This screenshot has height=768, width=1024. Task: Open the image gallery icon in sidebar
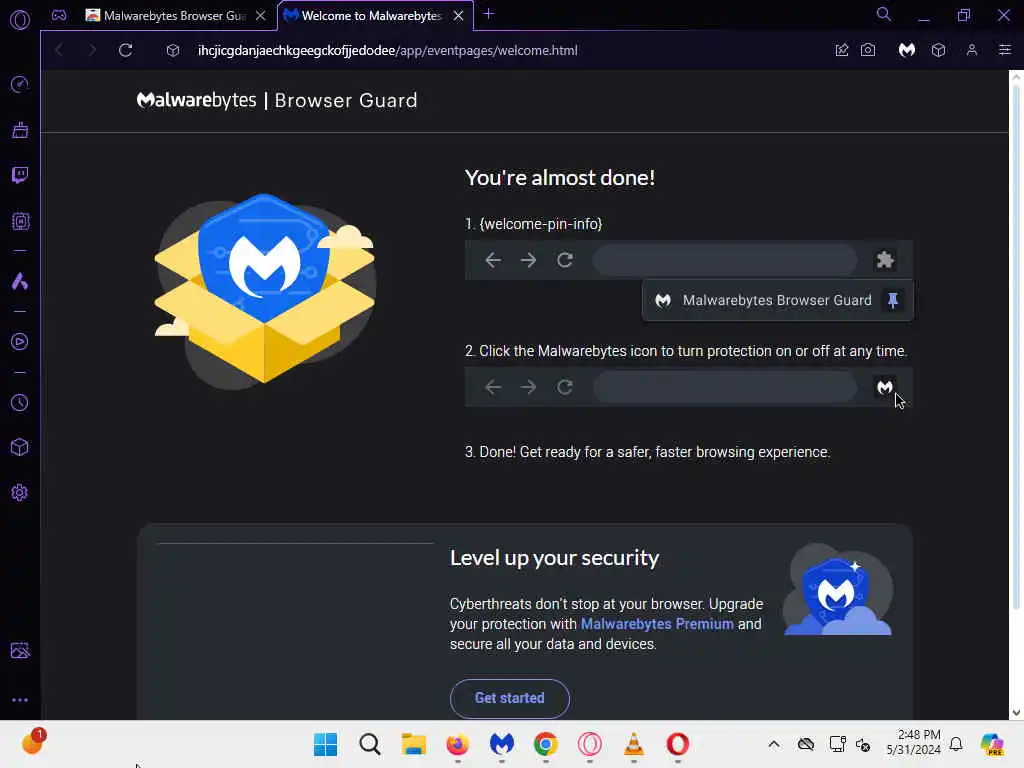[20, 650]
